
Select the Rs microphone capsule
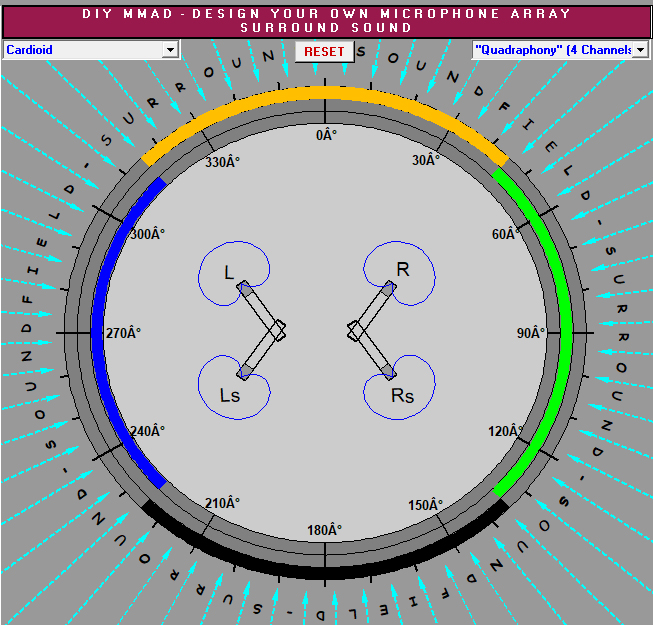click(x=390, y=373)
